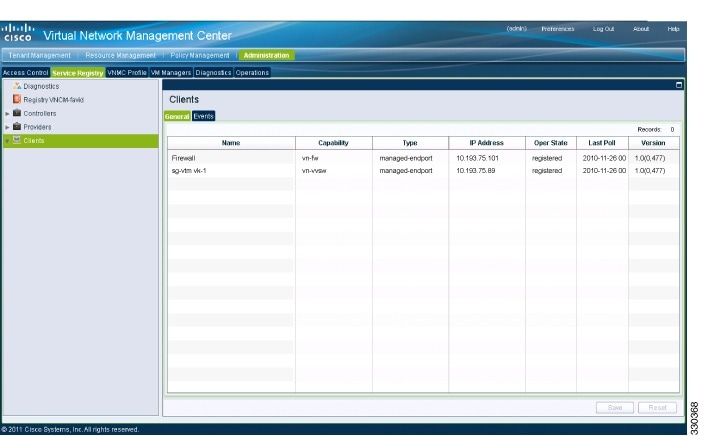Screen dimensions: 704x436
Task: Open the Tenant Management tab
Action: point(40,55)
